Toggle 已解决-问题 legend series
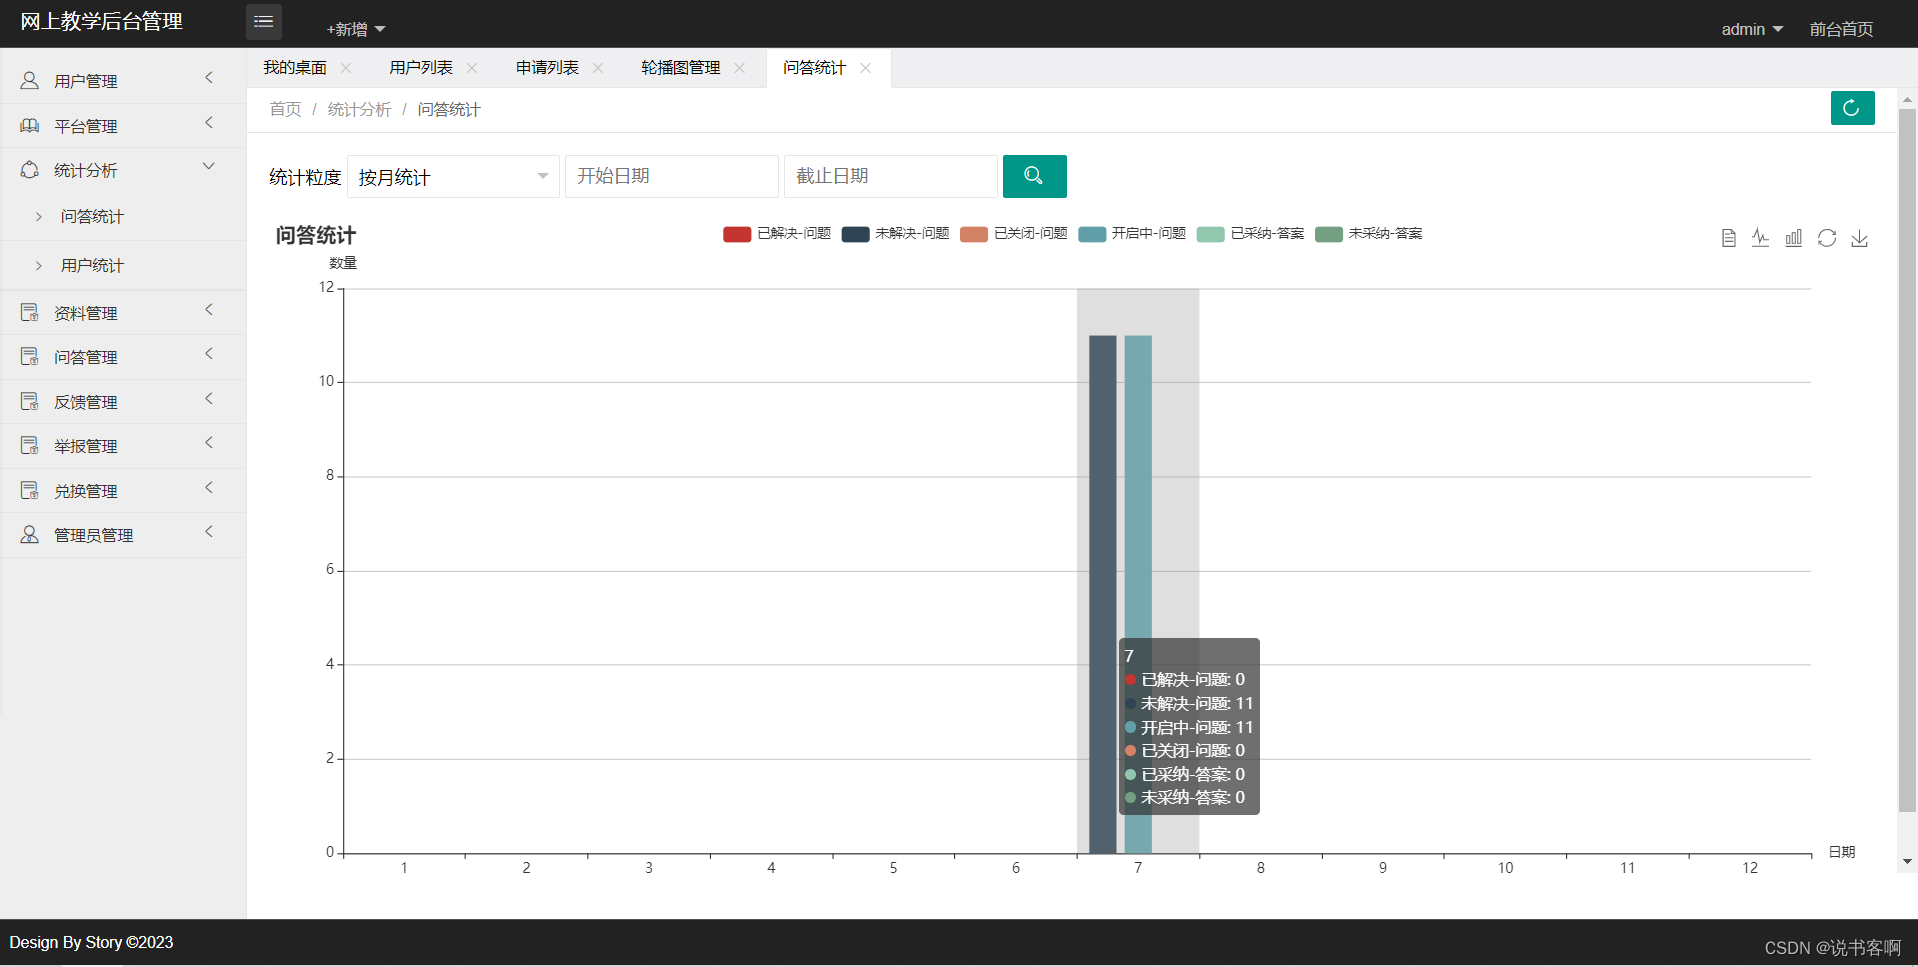The height and width of the screenshot is (967, 1918). [777, 234]
